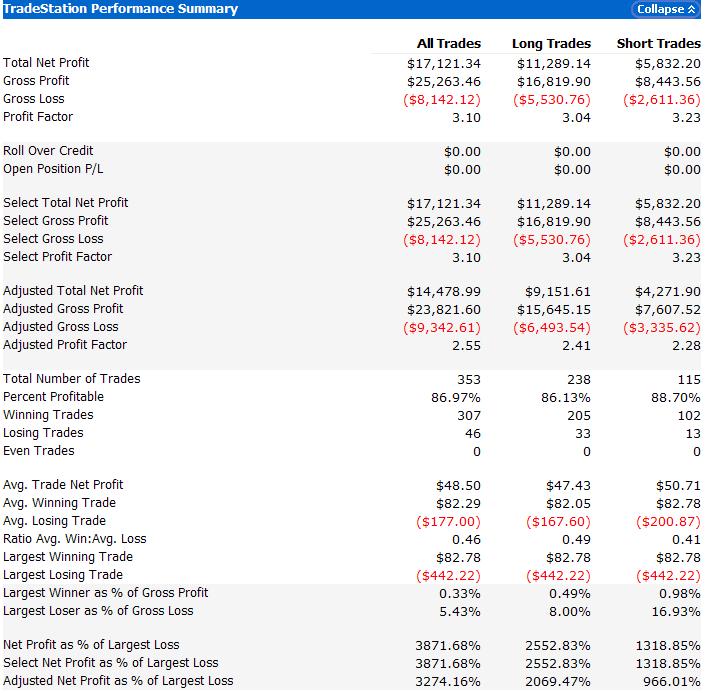This screenshot has height=693, width=717.
Task: Click the Avg. Winning Trade label
Action: pyautogui.click(x=59, y=503)
